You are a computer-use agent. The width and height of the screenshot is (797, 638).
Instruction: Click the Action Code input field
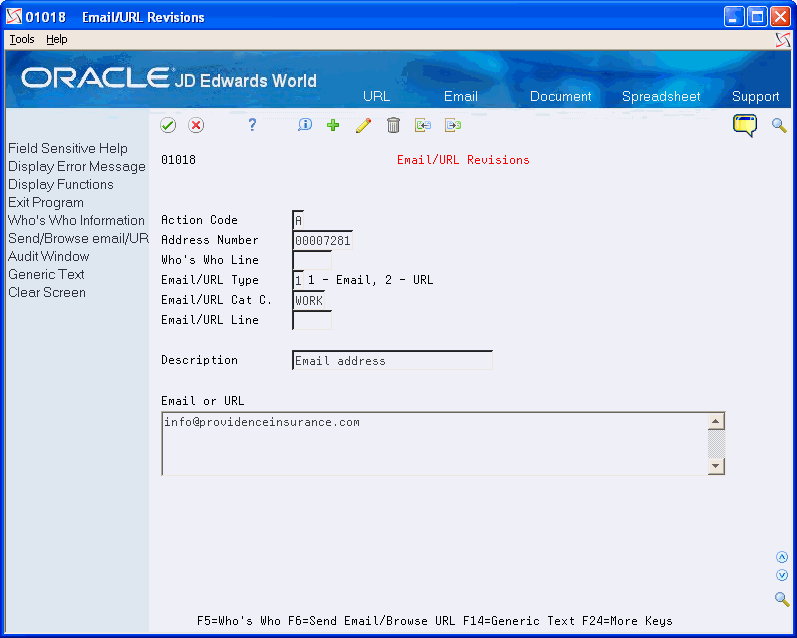pyautogui.click(x=298, y=220)
